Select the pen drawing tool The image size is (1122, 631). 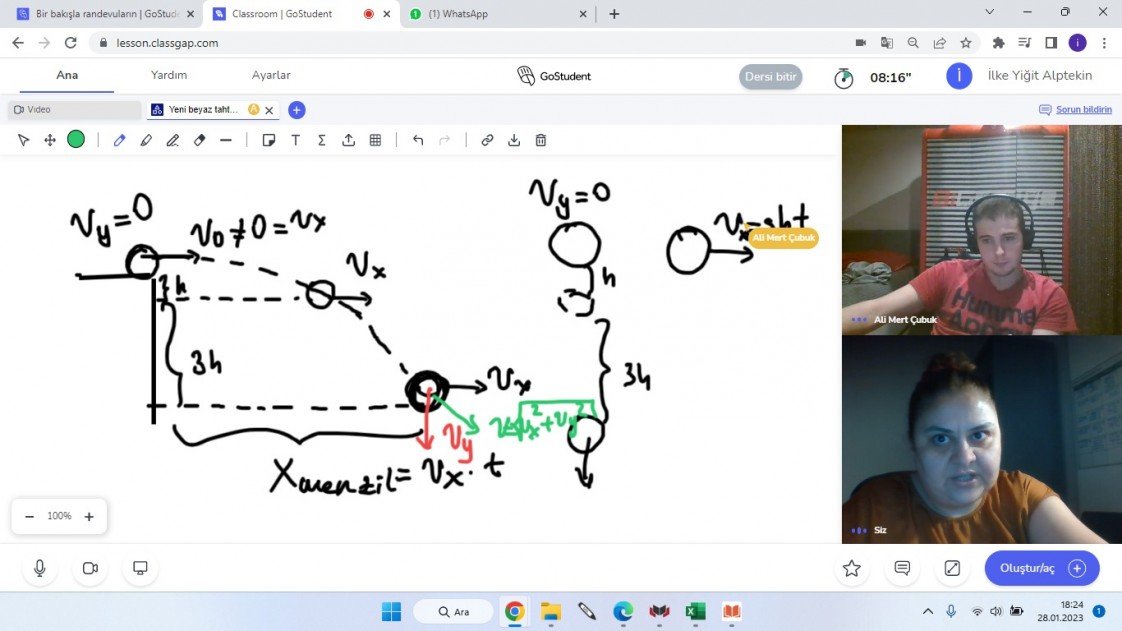[120, 140]
